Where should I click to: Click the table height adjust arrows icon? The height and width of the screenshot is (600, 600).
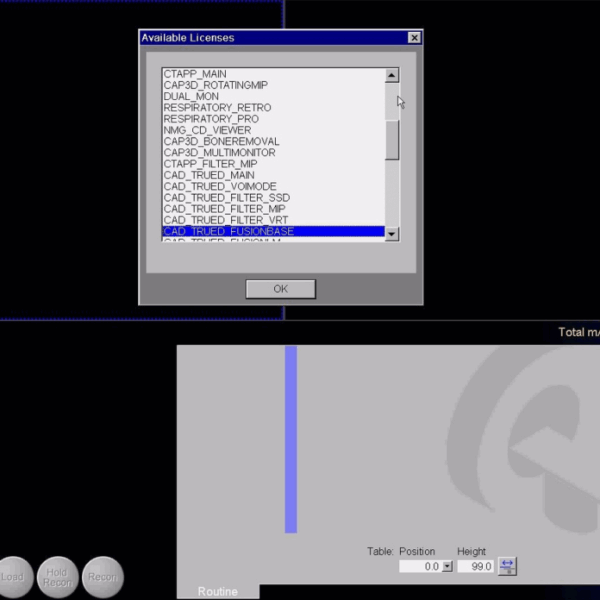[507, 566]
